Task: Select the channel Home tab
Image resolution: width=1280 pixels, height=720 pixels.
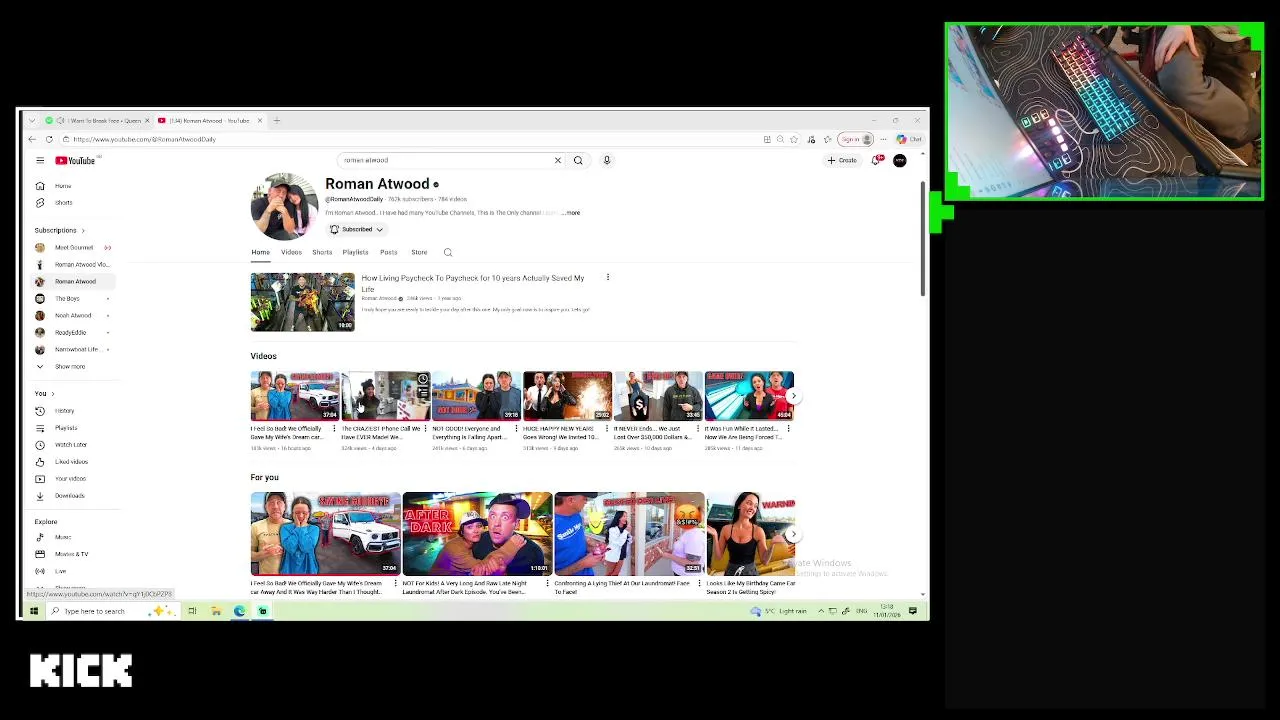Action: 260,252
